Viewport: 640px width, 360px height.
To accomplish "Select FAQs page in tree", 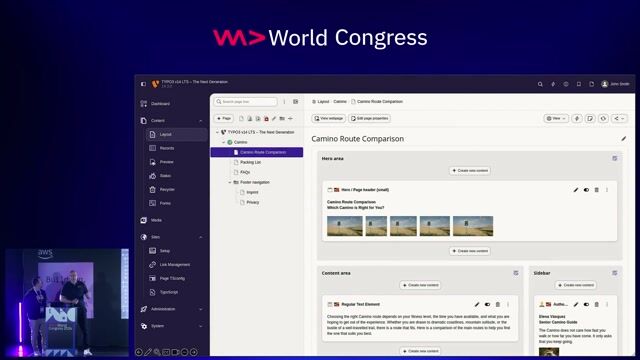I will coord(245,172).
